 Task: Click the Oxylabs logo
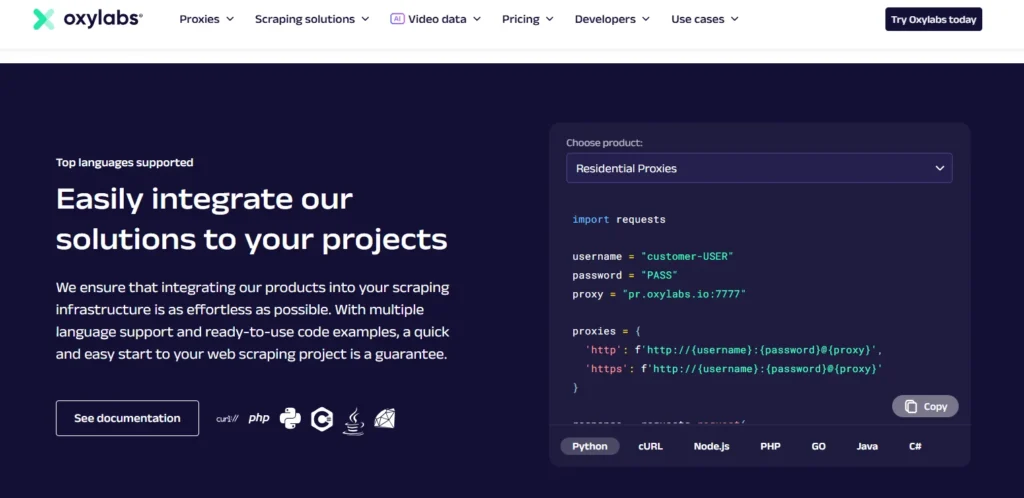(x=88, y=19)
